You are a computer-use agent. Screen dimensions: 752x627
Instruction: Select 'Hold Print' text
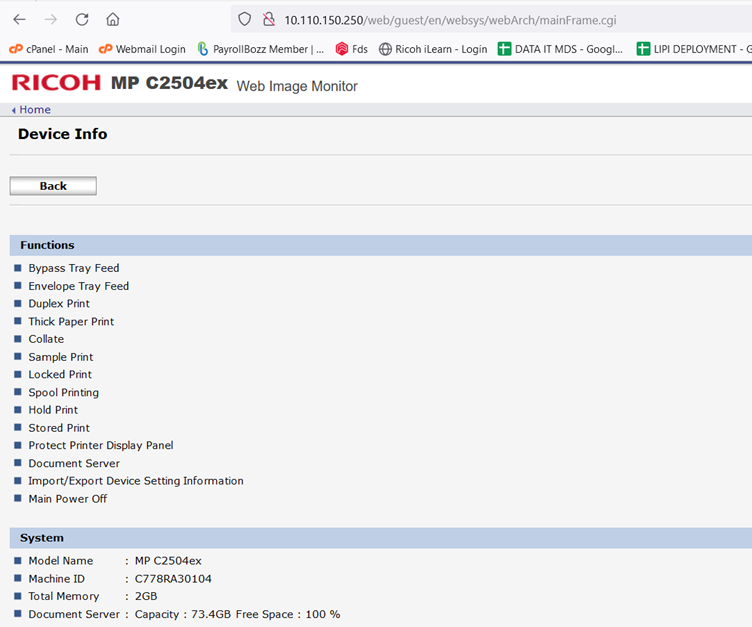[x=53, y=410]
